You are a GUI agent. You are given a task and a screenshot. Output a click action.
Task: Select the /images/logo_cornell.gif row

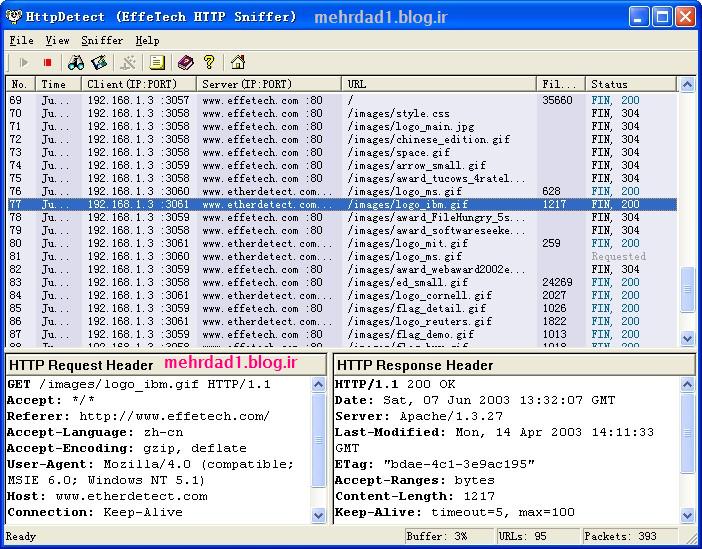[x=342, y=295]
